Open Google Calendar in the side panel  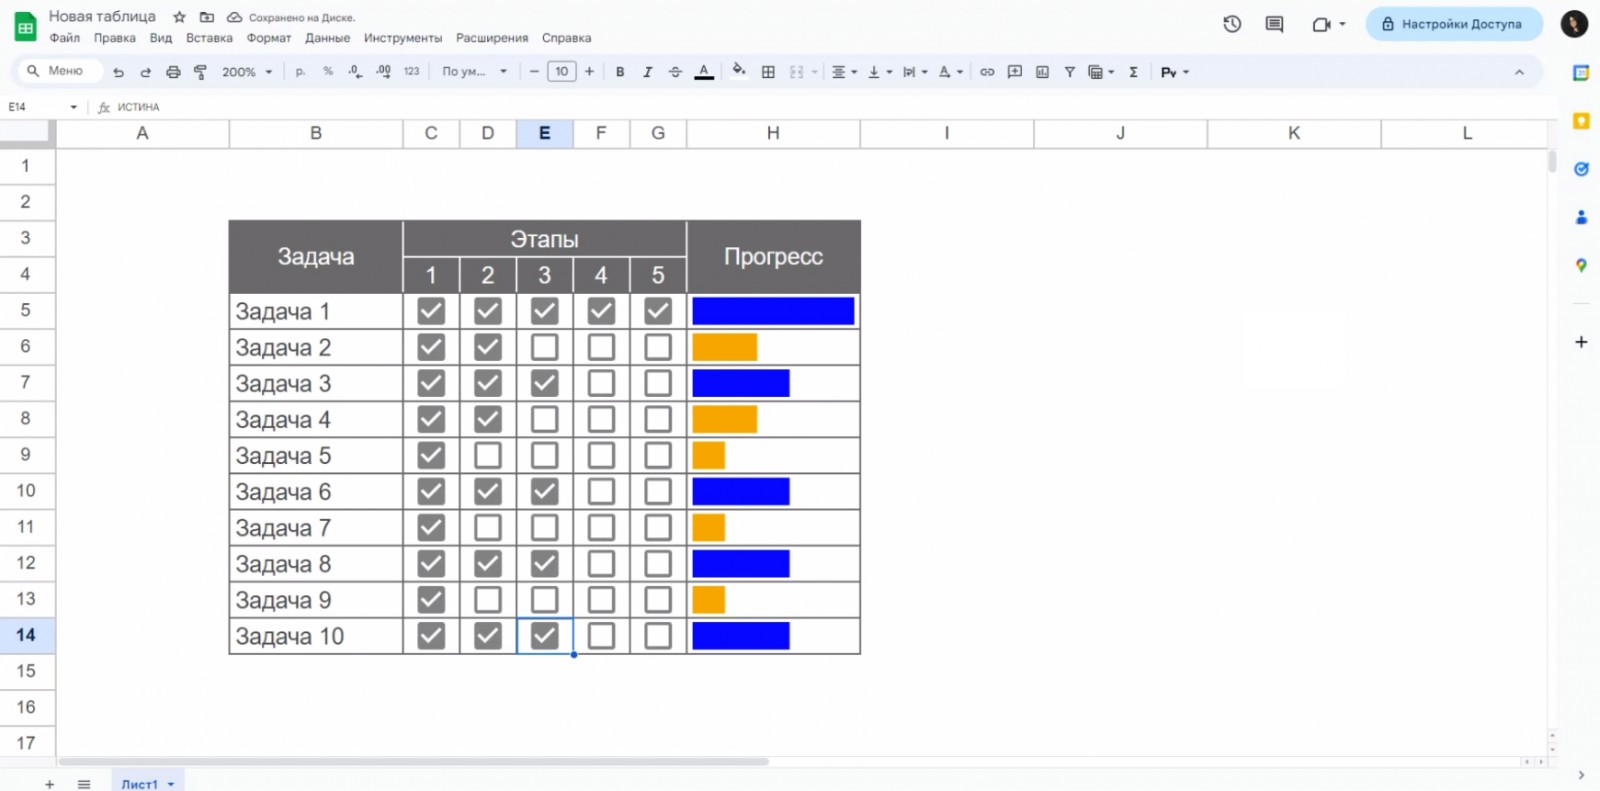1581,72
